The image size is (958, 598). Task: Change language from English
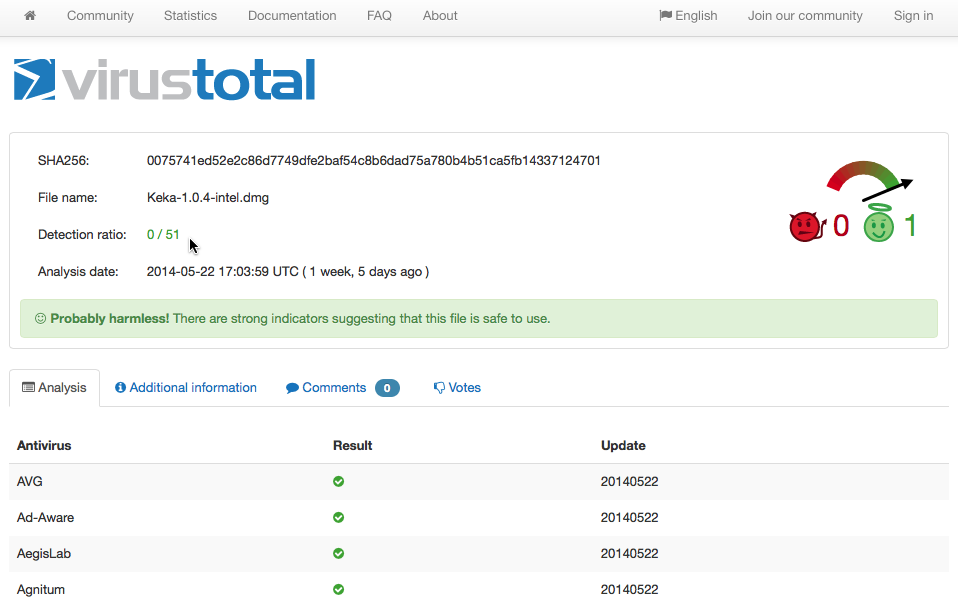point(688,16)
